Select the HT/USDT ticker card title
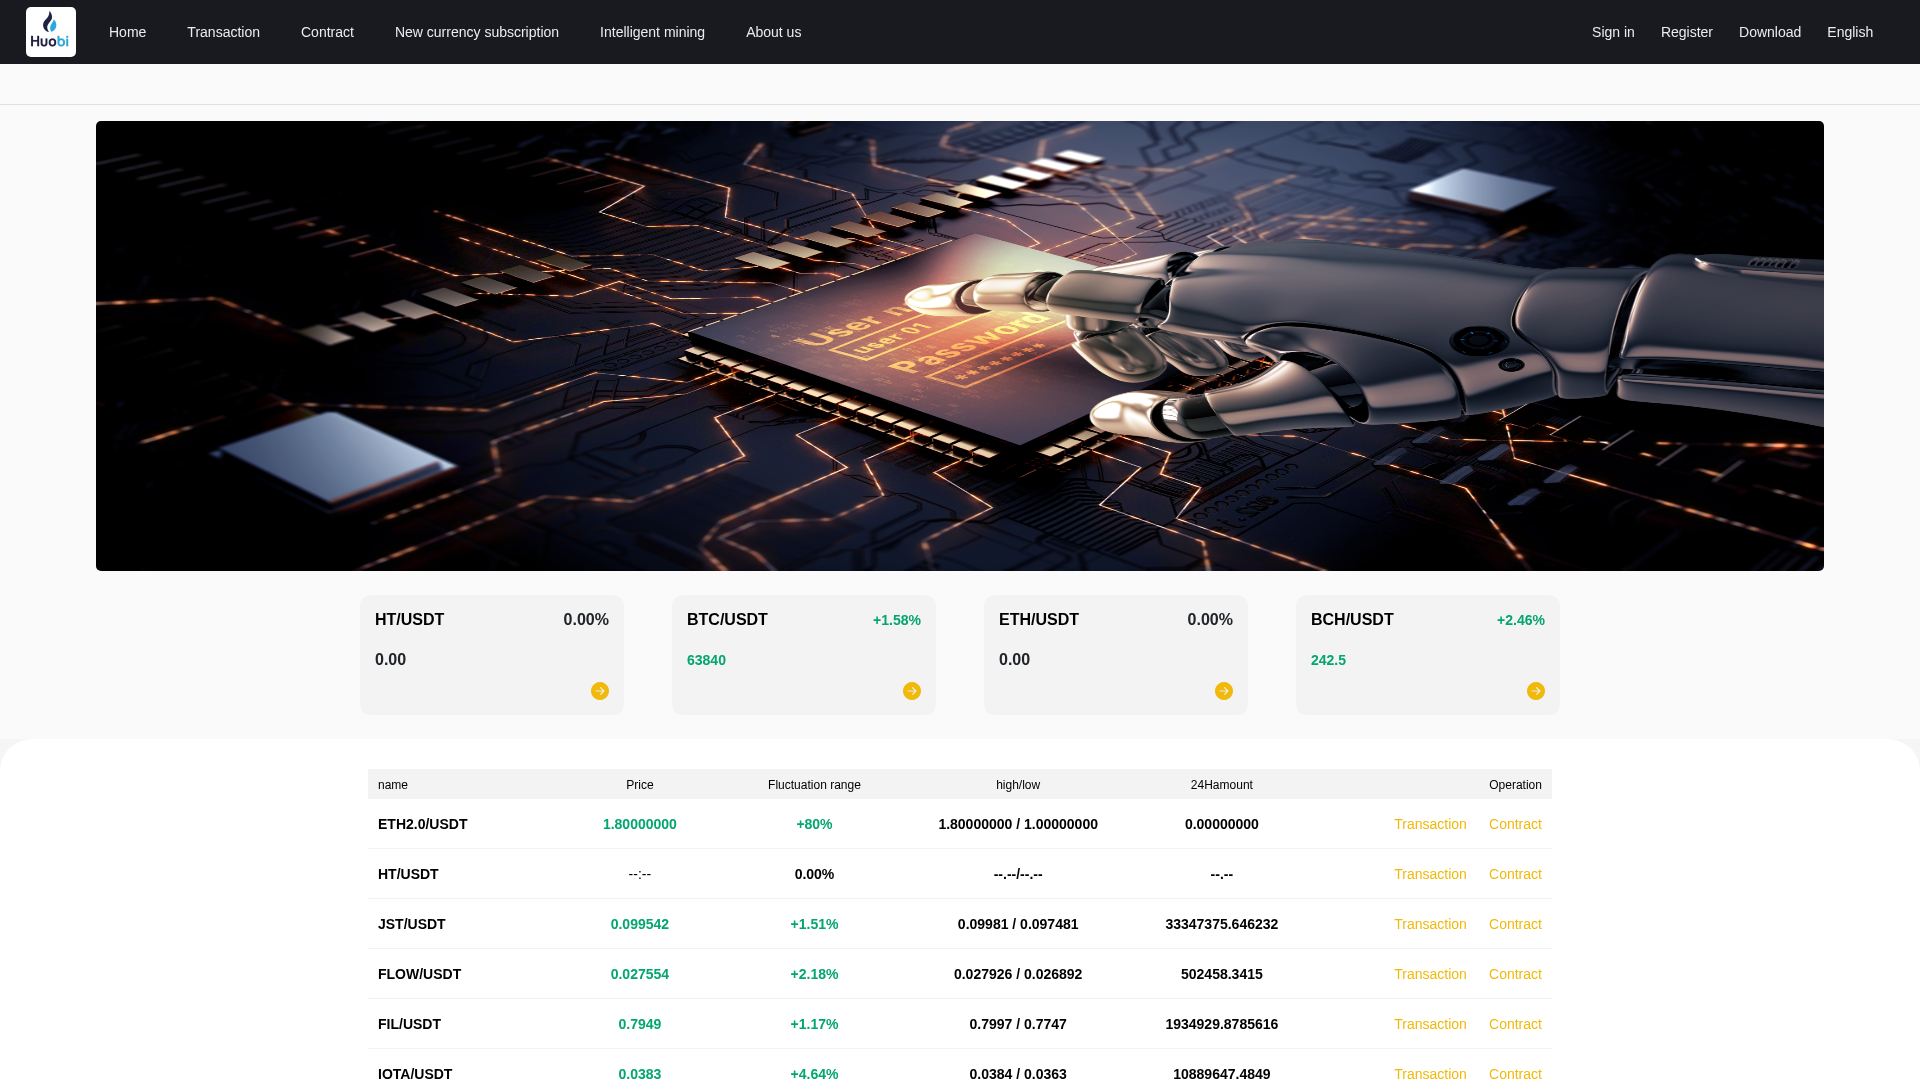 click(x=409, y=620)
